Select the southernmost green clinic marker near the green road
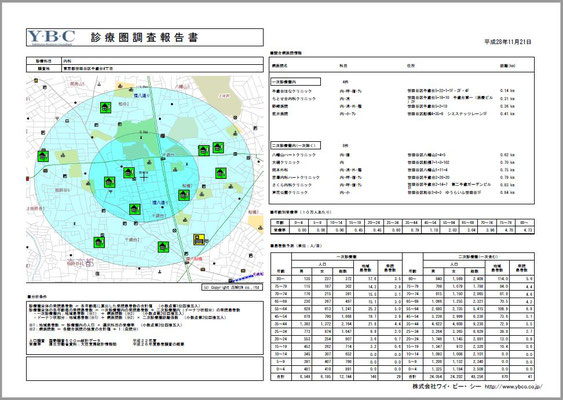The image size is (563, 400). pos(163,247)
